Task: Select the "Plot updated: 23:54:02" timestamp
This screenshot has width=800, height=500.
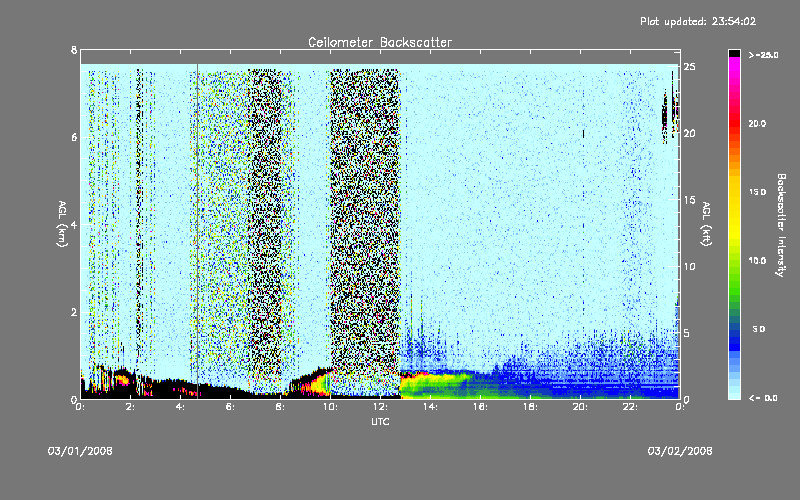Action: point(698,21)
